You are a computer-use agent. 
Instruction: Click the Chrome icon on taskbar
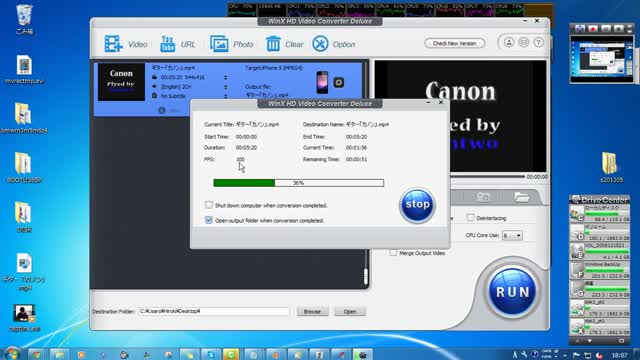pos(36,355)
